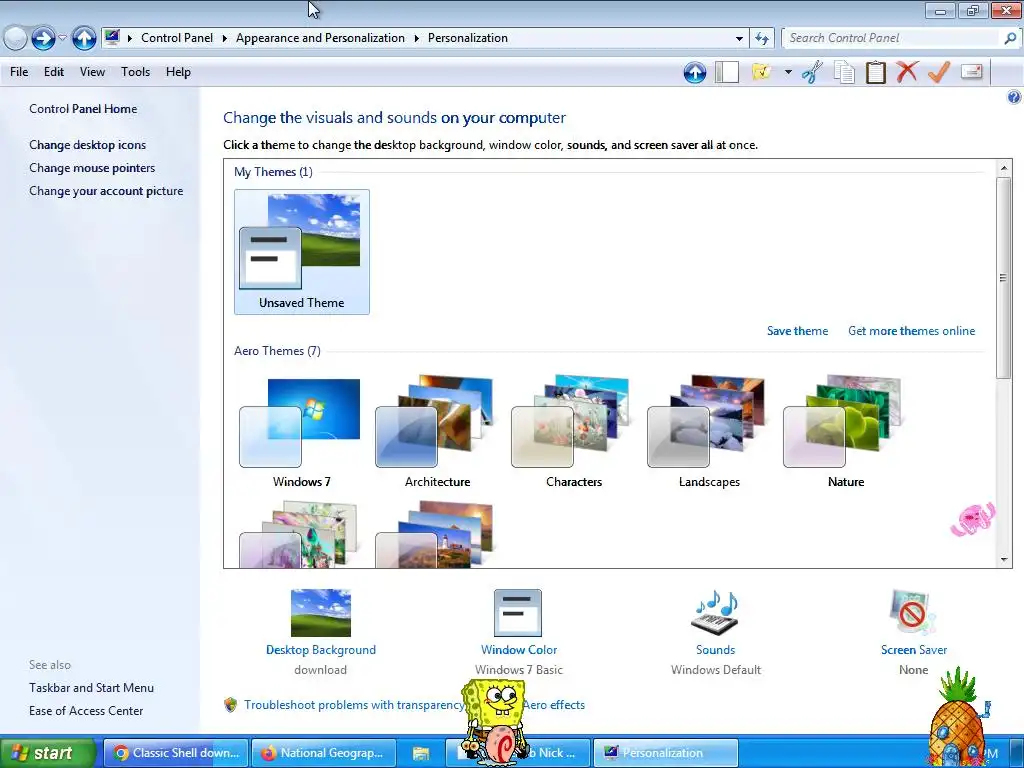This screenshot has width=1024, height=768.
Task: Click the orange checkmark Properties icon
Action: click(938, 72)
